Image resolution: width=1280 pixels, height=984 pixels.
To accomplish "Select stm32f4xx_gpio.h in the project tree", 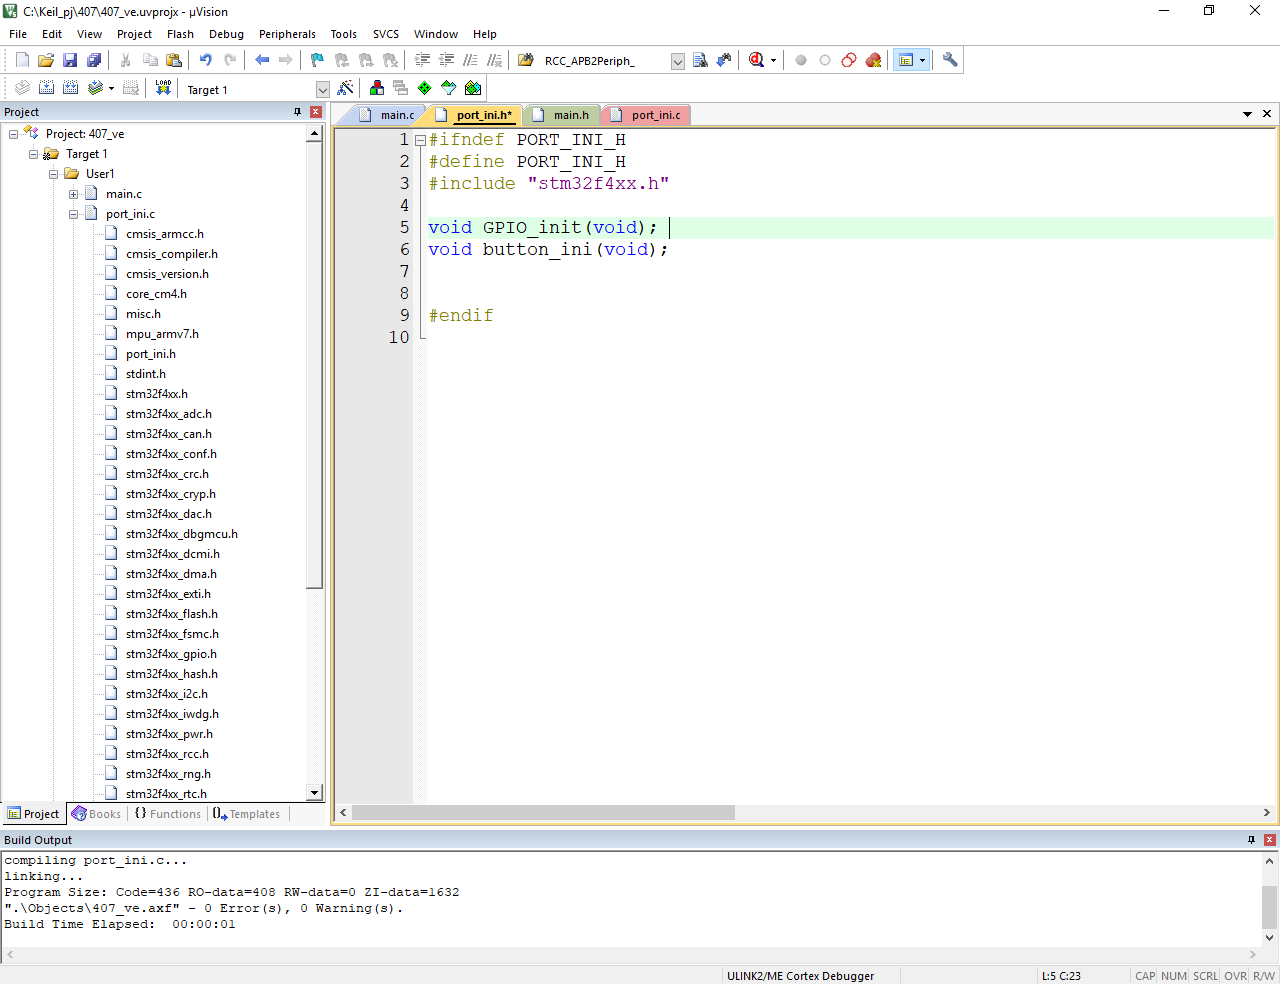I will 171,654.
